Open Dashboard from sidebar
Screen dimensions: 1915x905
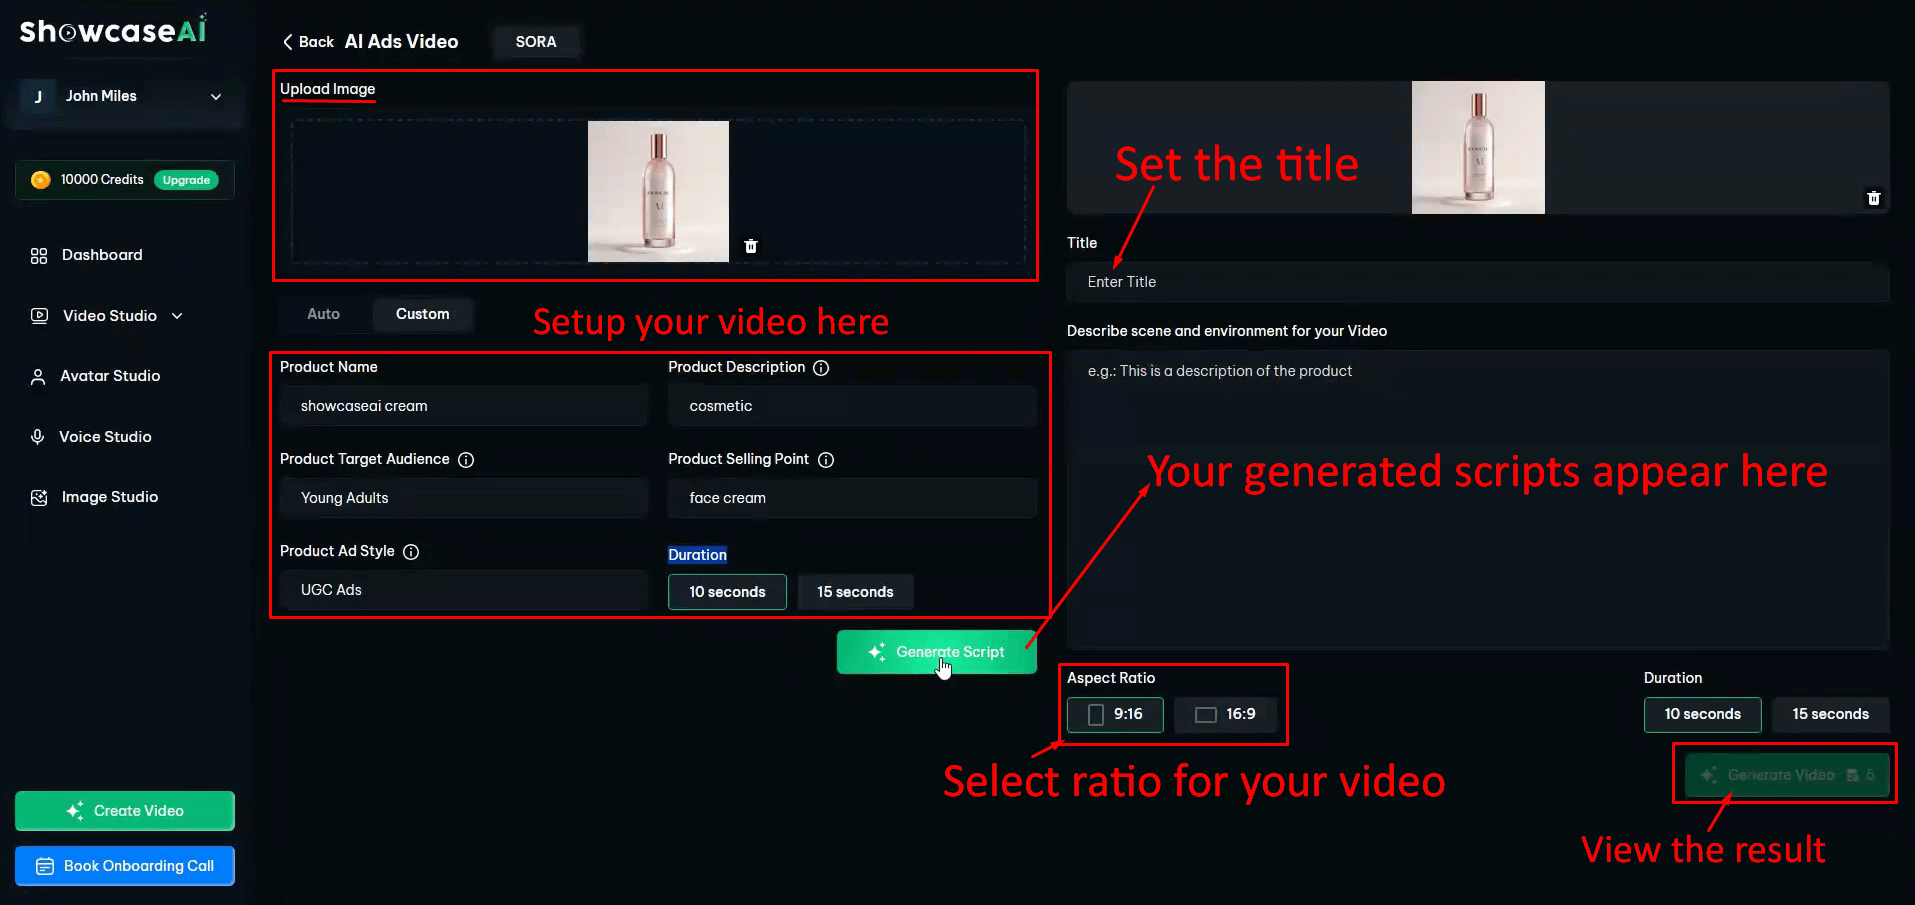point(101,255)
